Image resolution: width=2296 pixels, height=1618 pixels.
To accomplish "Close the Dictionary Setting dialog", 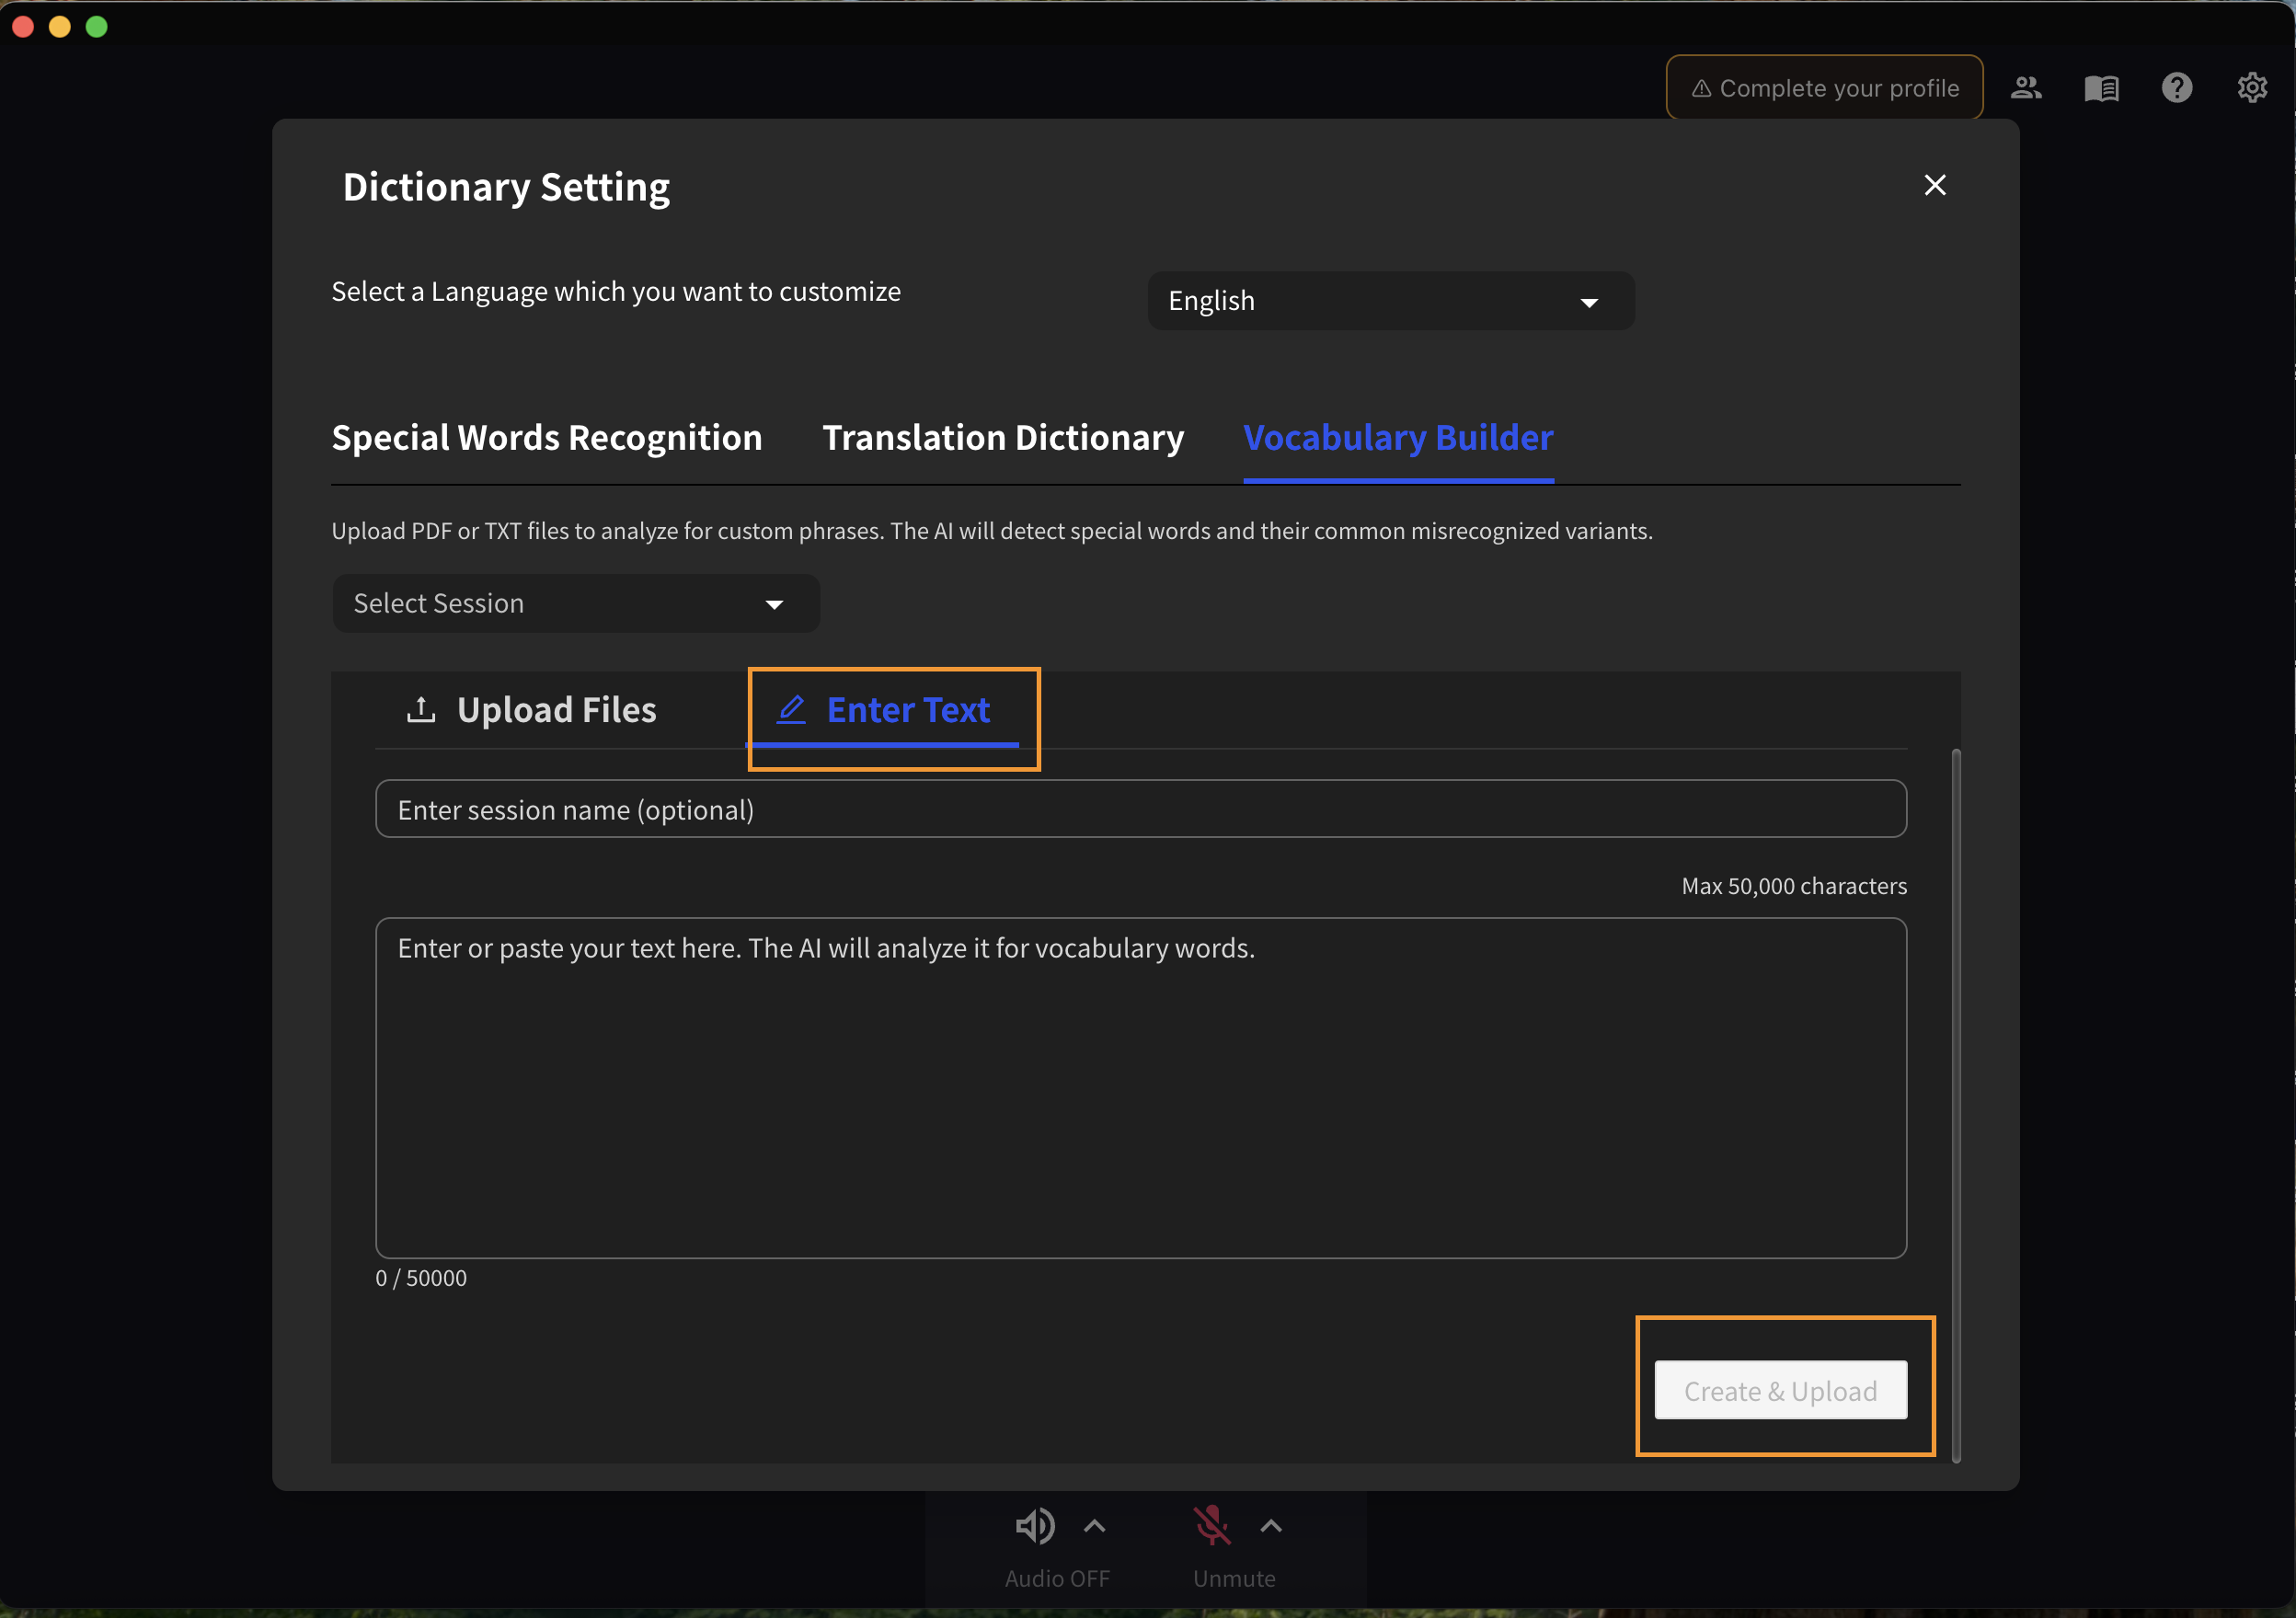I will [x=1934, y=185].
